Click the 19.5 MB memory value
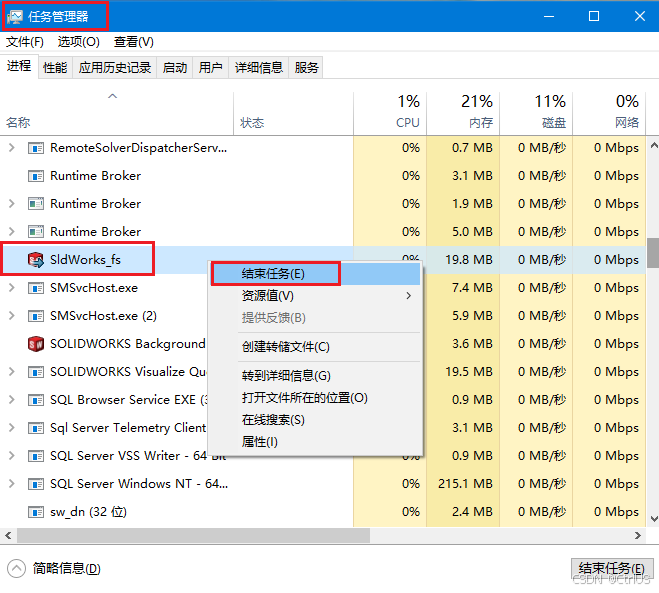Viewport: 659px width, 593px height. pyautogui.click(x=469, y=372)
